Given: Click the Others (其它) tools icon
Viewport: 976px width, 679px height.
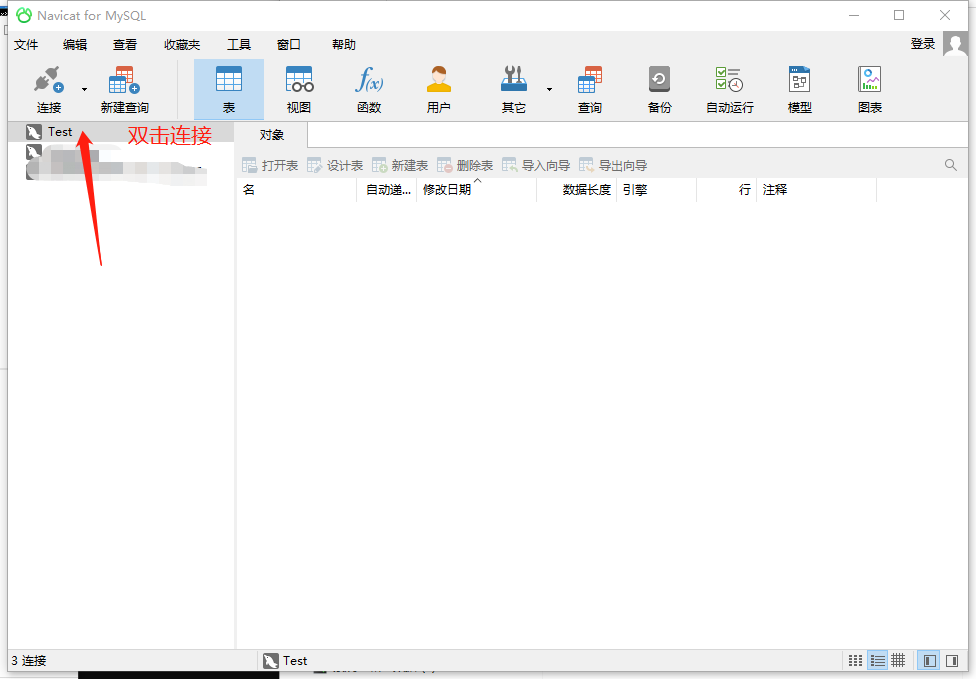Looking at the screenshot, I should tap(514, 80).
